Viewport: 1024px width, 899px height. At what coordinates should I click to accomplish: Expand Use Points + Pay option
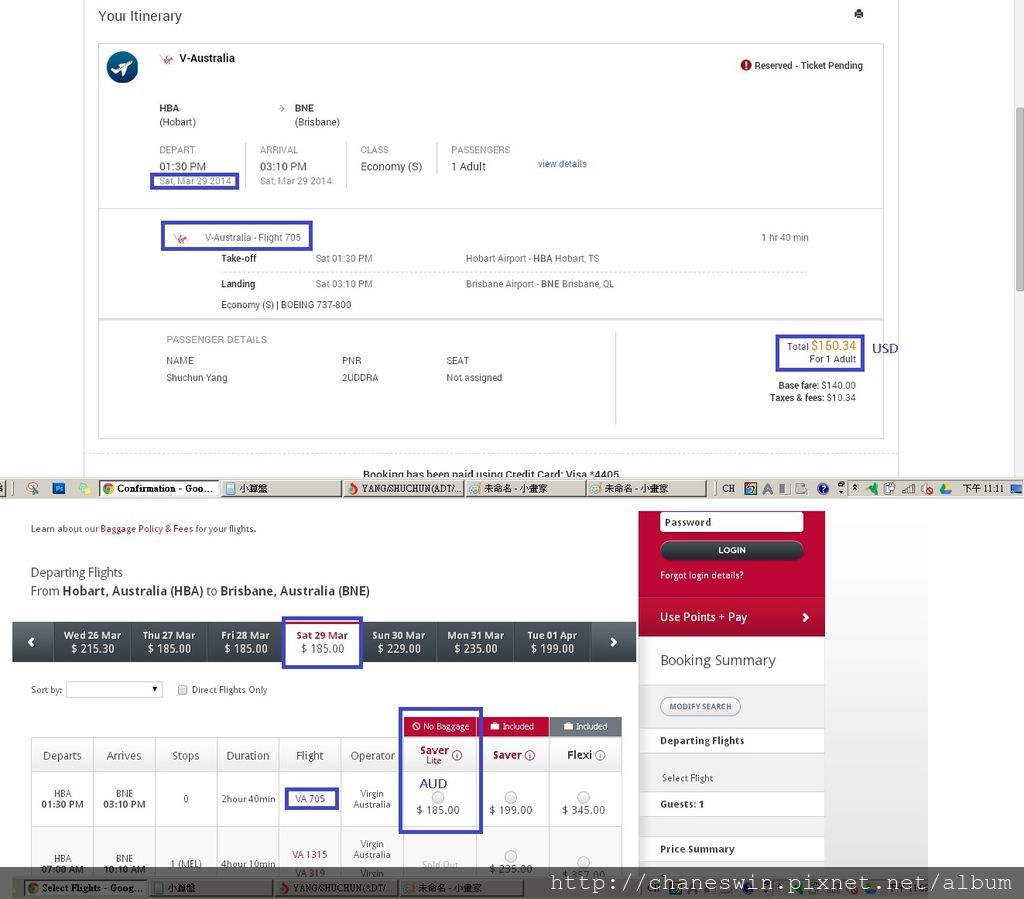[x=731, y=617]
